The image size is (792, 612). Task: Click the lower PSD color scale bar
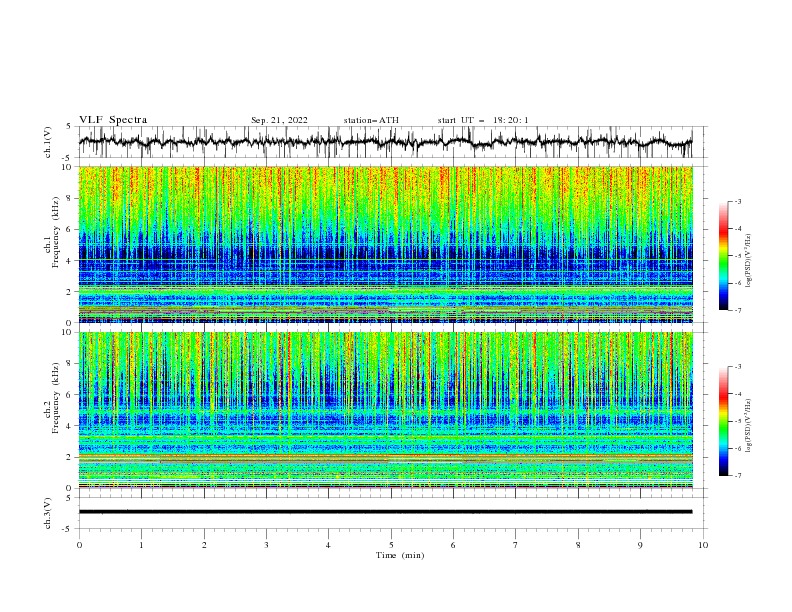point(723,421)
